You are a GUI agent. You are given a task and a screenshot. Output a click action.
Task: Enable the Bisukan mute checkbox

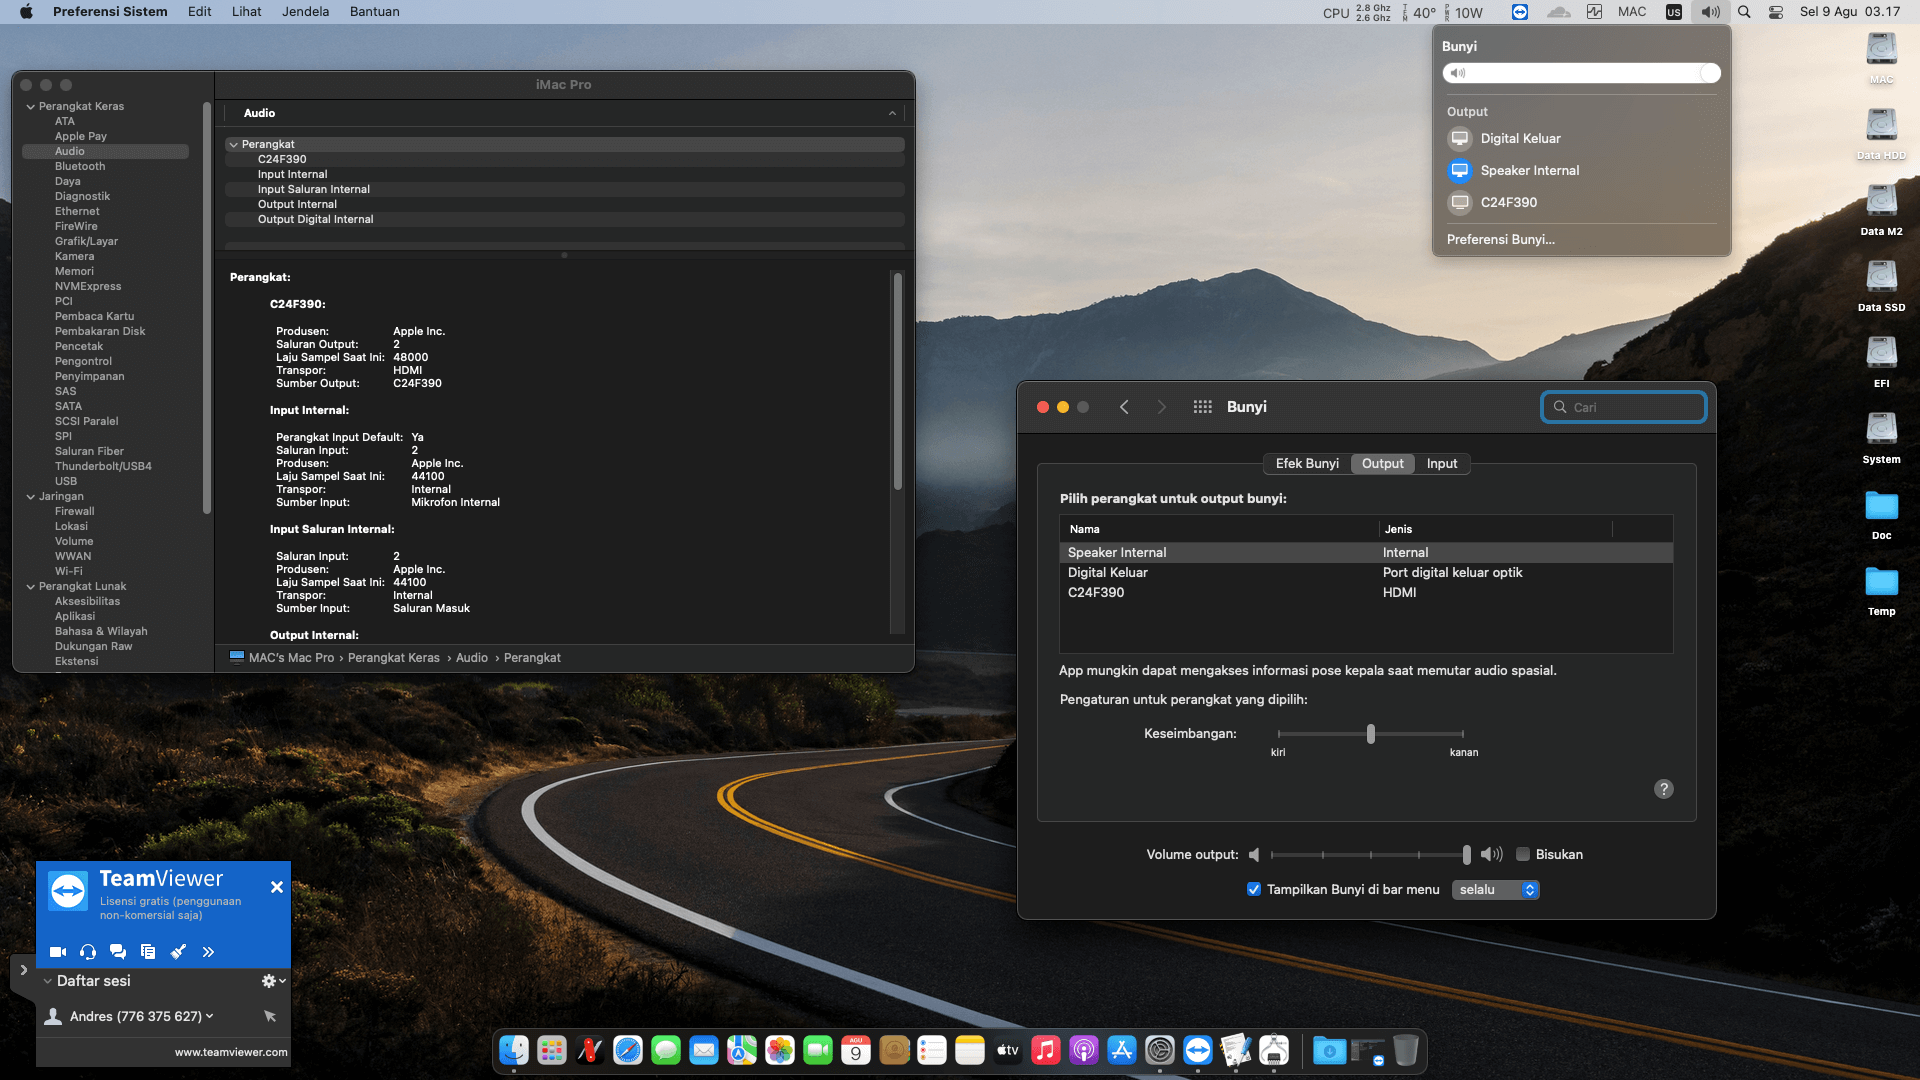(1523, 854)
